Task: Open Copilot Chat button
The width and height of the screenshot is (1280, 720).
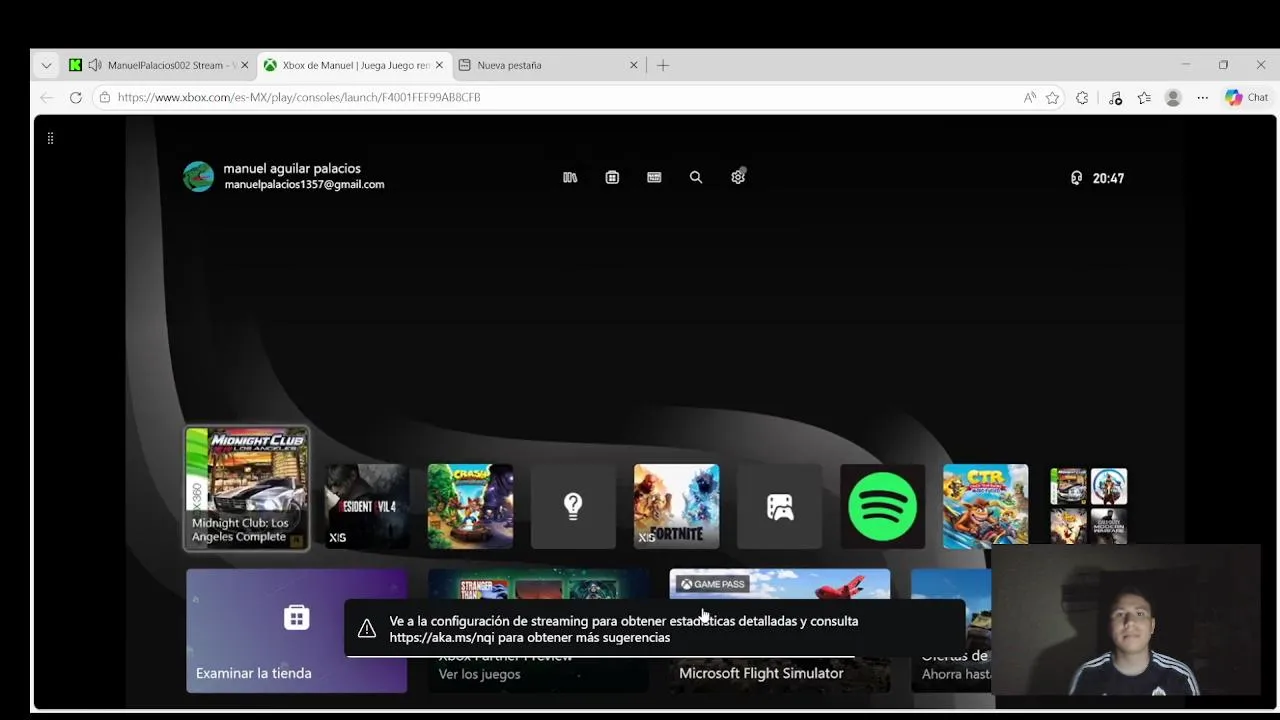Action: [x=1247, y=97]
